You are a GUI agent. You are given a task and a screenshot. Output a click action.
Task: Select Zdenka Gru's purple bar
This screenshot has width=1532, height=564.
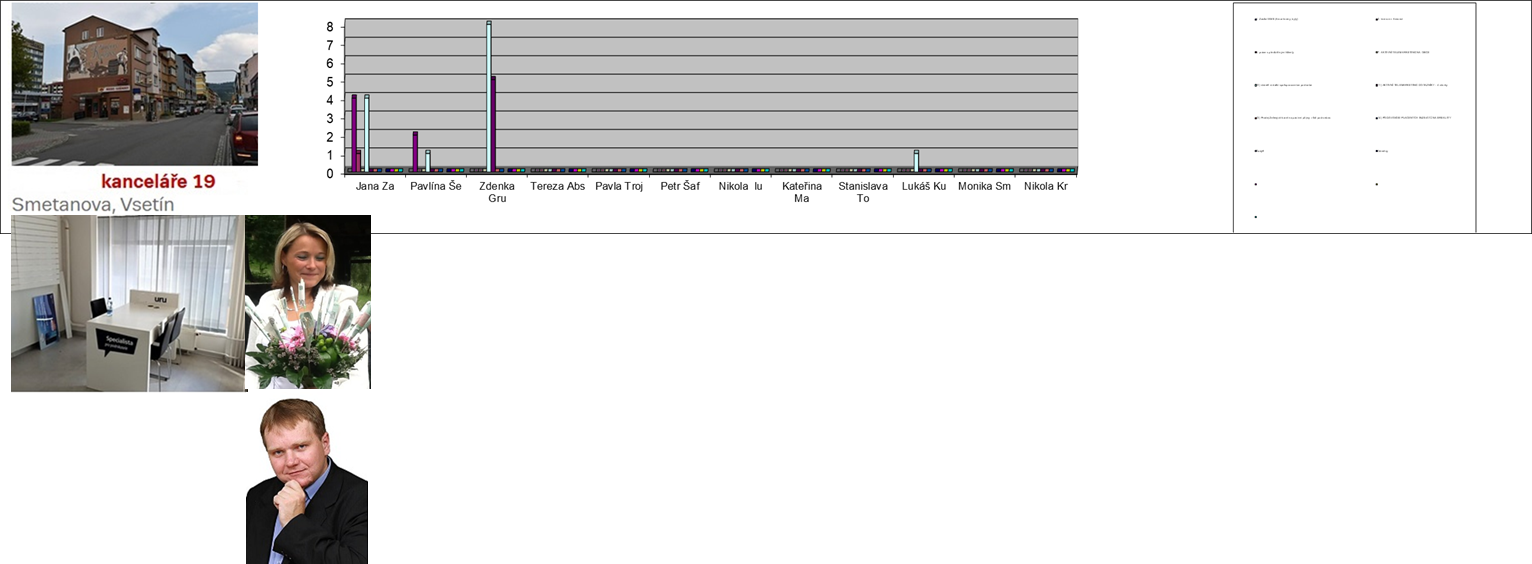(x=494, y=124)
